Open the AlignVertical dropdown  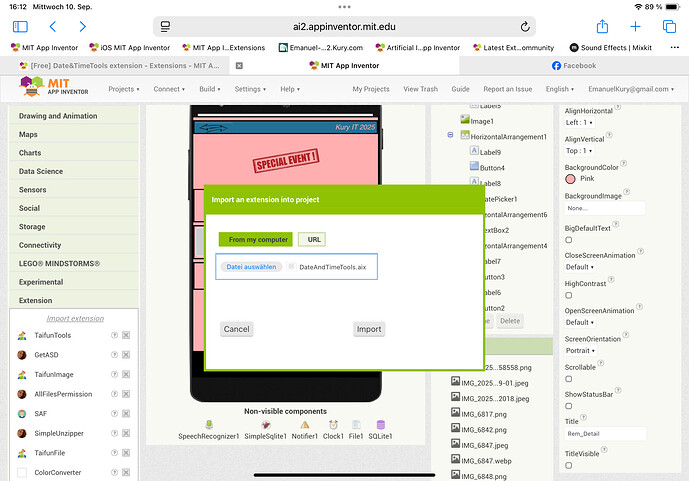pos(579,151)
